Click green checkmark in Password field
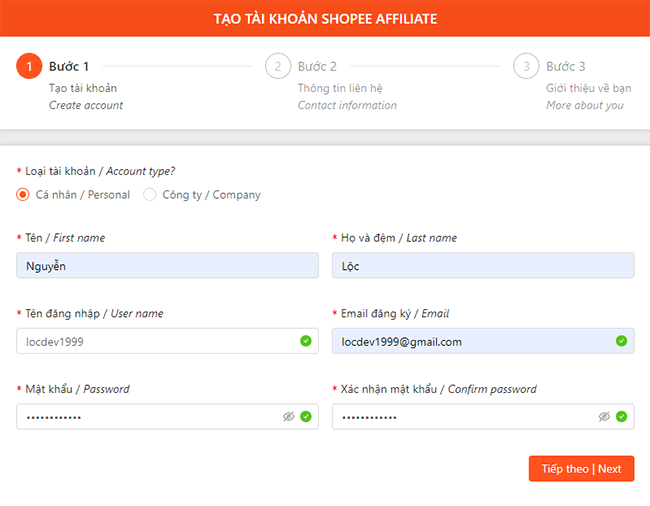The image size is (650, 506). pyautogui.click(x=305, y=416)
